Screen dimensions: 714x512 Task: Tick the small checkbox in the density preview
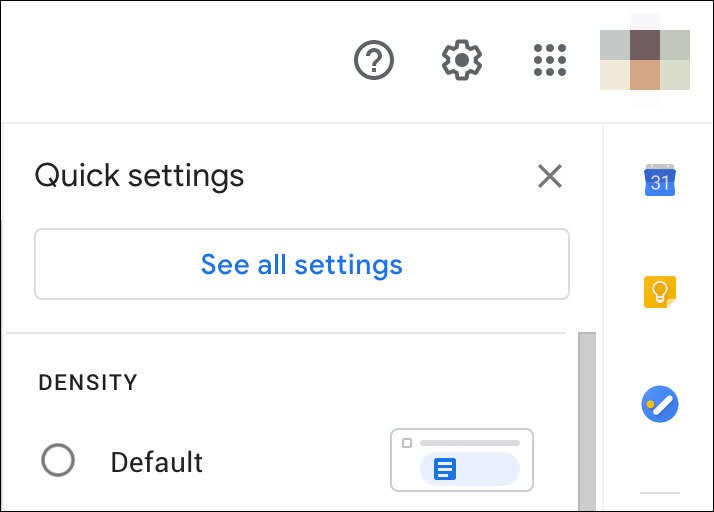pos(407,443)
